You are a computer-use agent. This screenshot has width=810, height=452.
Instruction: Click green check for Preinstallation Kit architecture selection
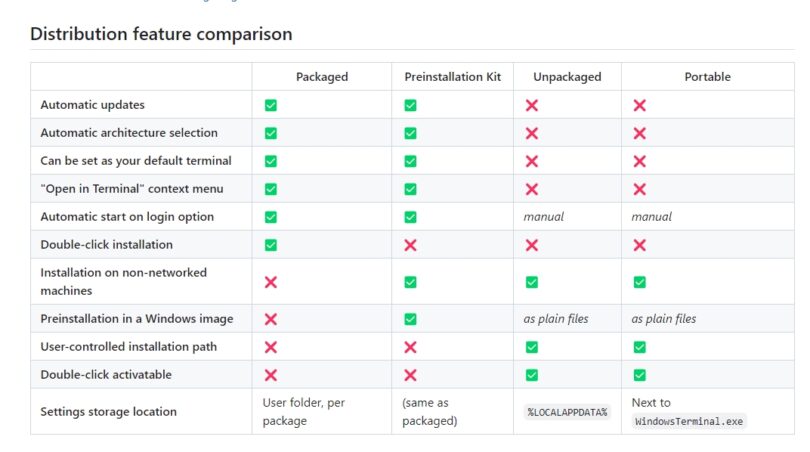click(410, 133)
